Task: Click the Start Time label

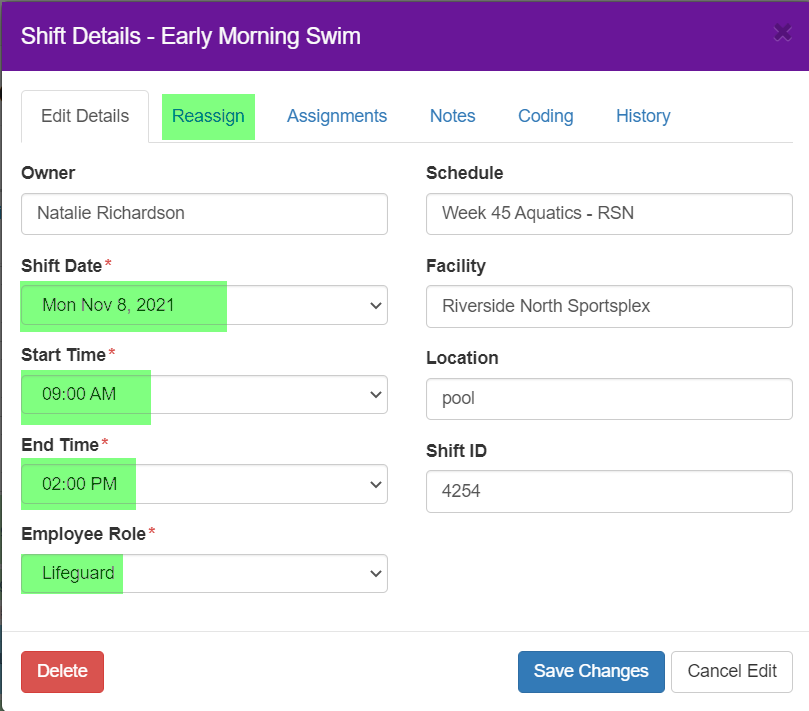Action: [x=63, y=355]
